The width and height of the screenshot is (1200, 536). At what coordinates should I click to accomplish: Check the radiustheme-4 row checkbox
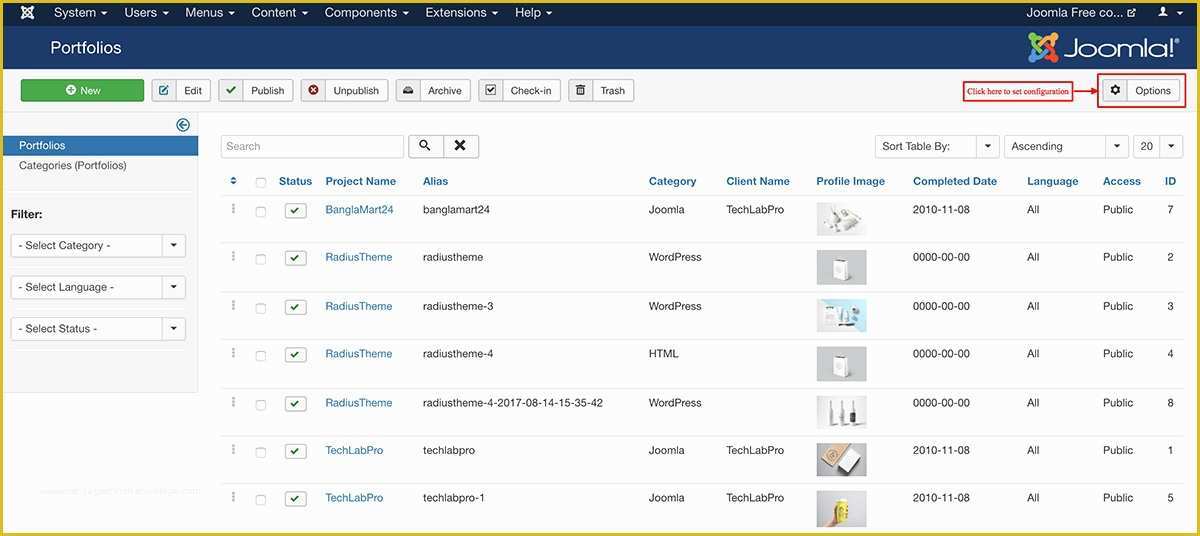pyautogui.click(x=261, y=354)
